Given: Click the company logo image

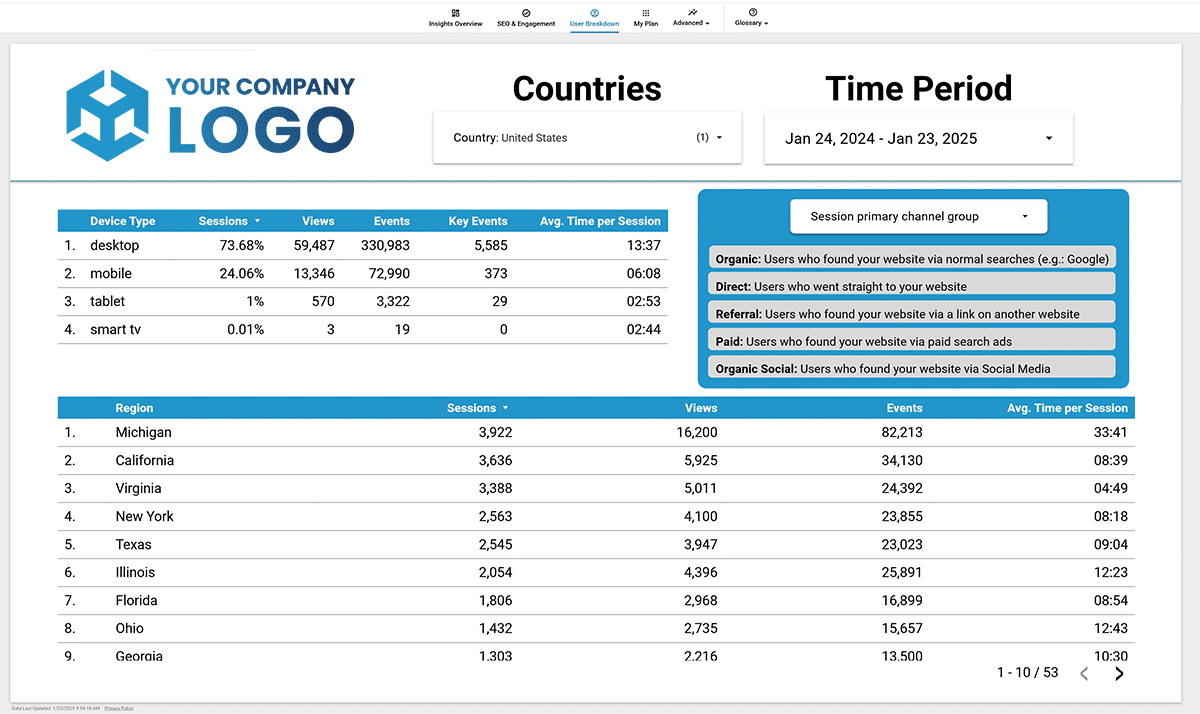Looking at the screenshot, I should [x=211, y=116].
